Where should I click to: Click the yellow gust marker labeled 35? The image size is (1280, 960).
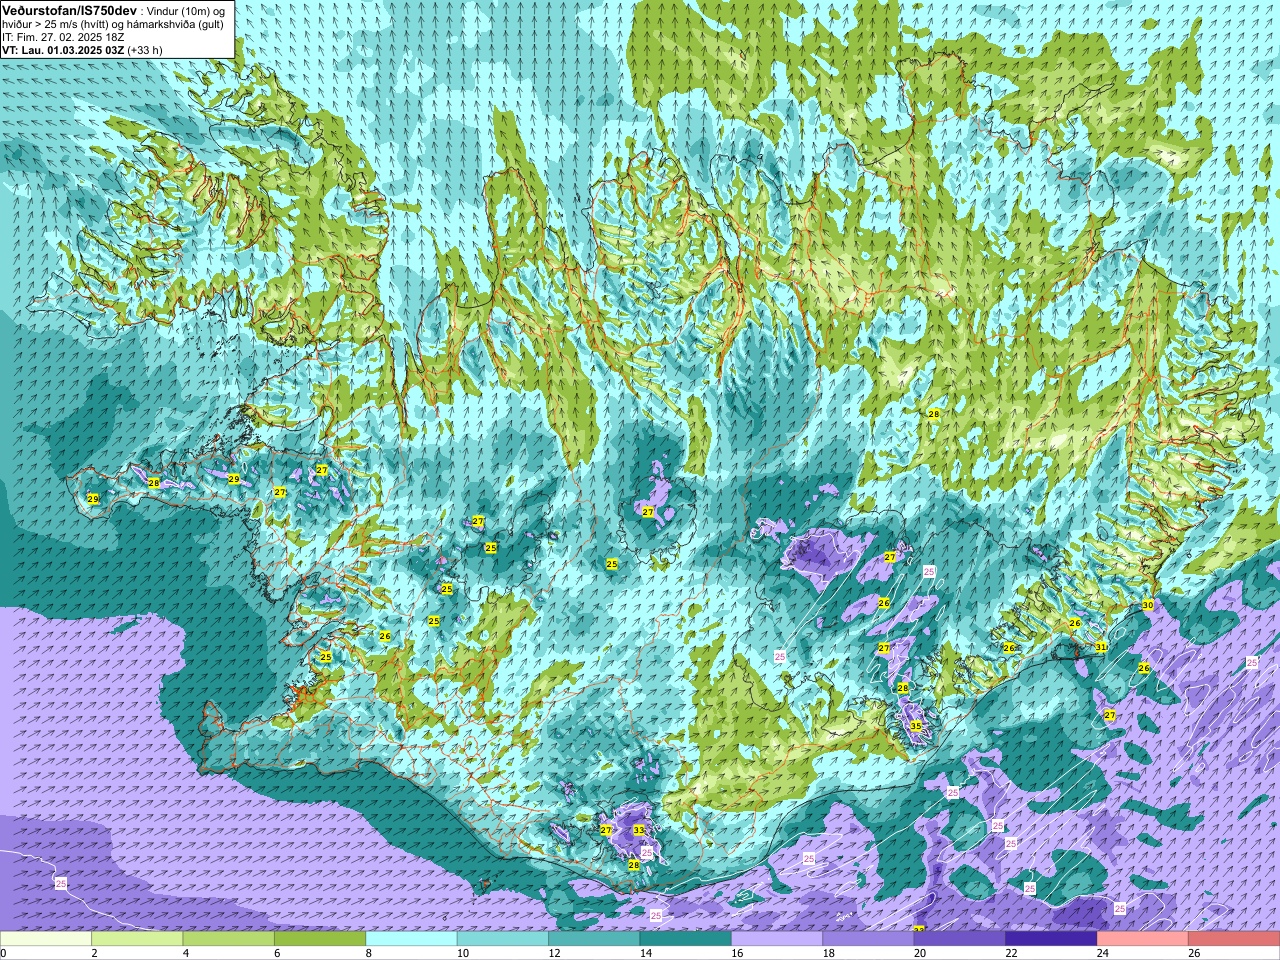916,726
